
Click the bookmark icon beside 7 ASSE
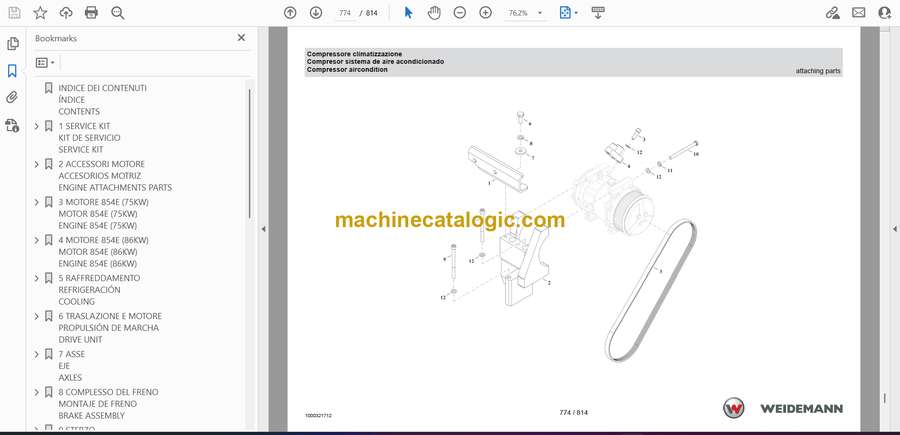tap(49, 354)
